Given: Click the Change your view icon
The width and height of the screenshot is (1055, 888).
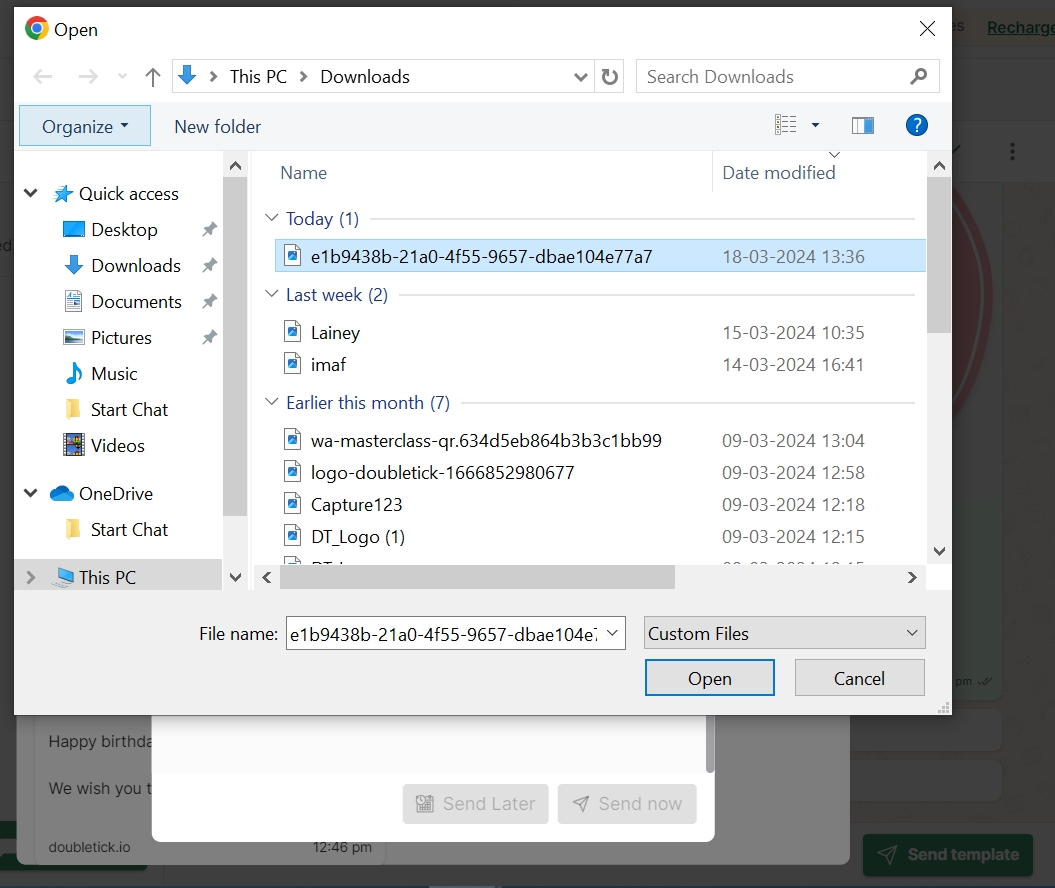Looking at the screenshot, I should [x=786, y=125].
